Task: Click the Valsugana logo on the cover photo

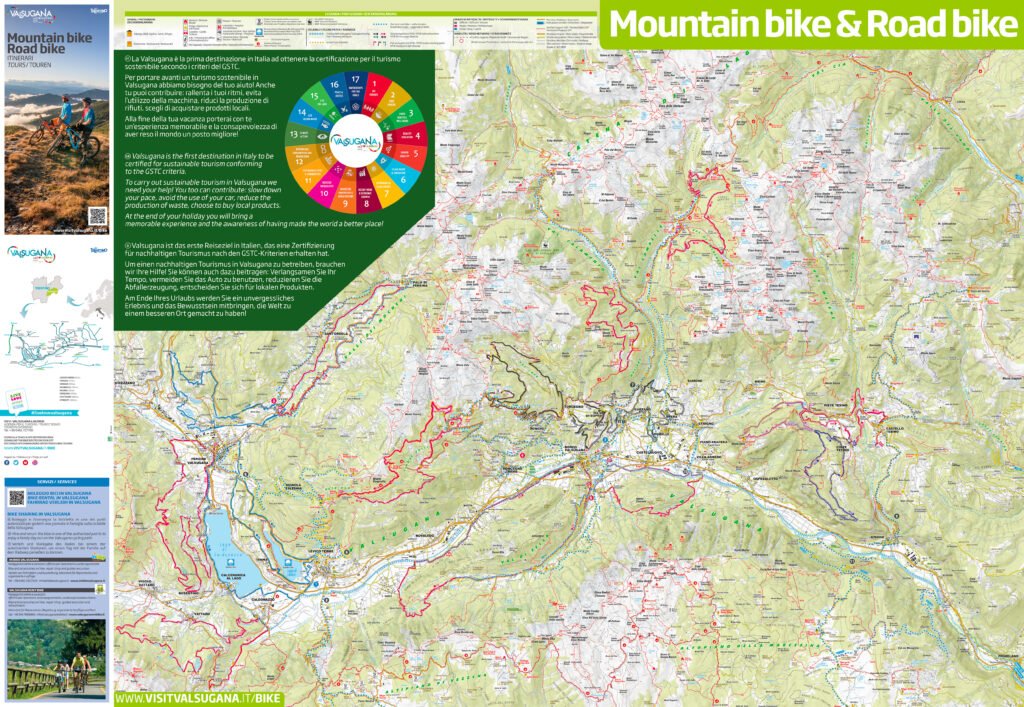Action: click(31, 16)
